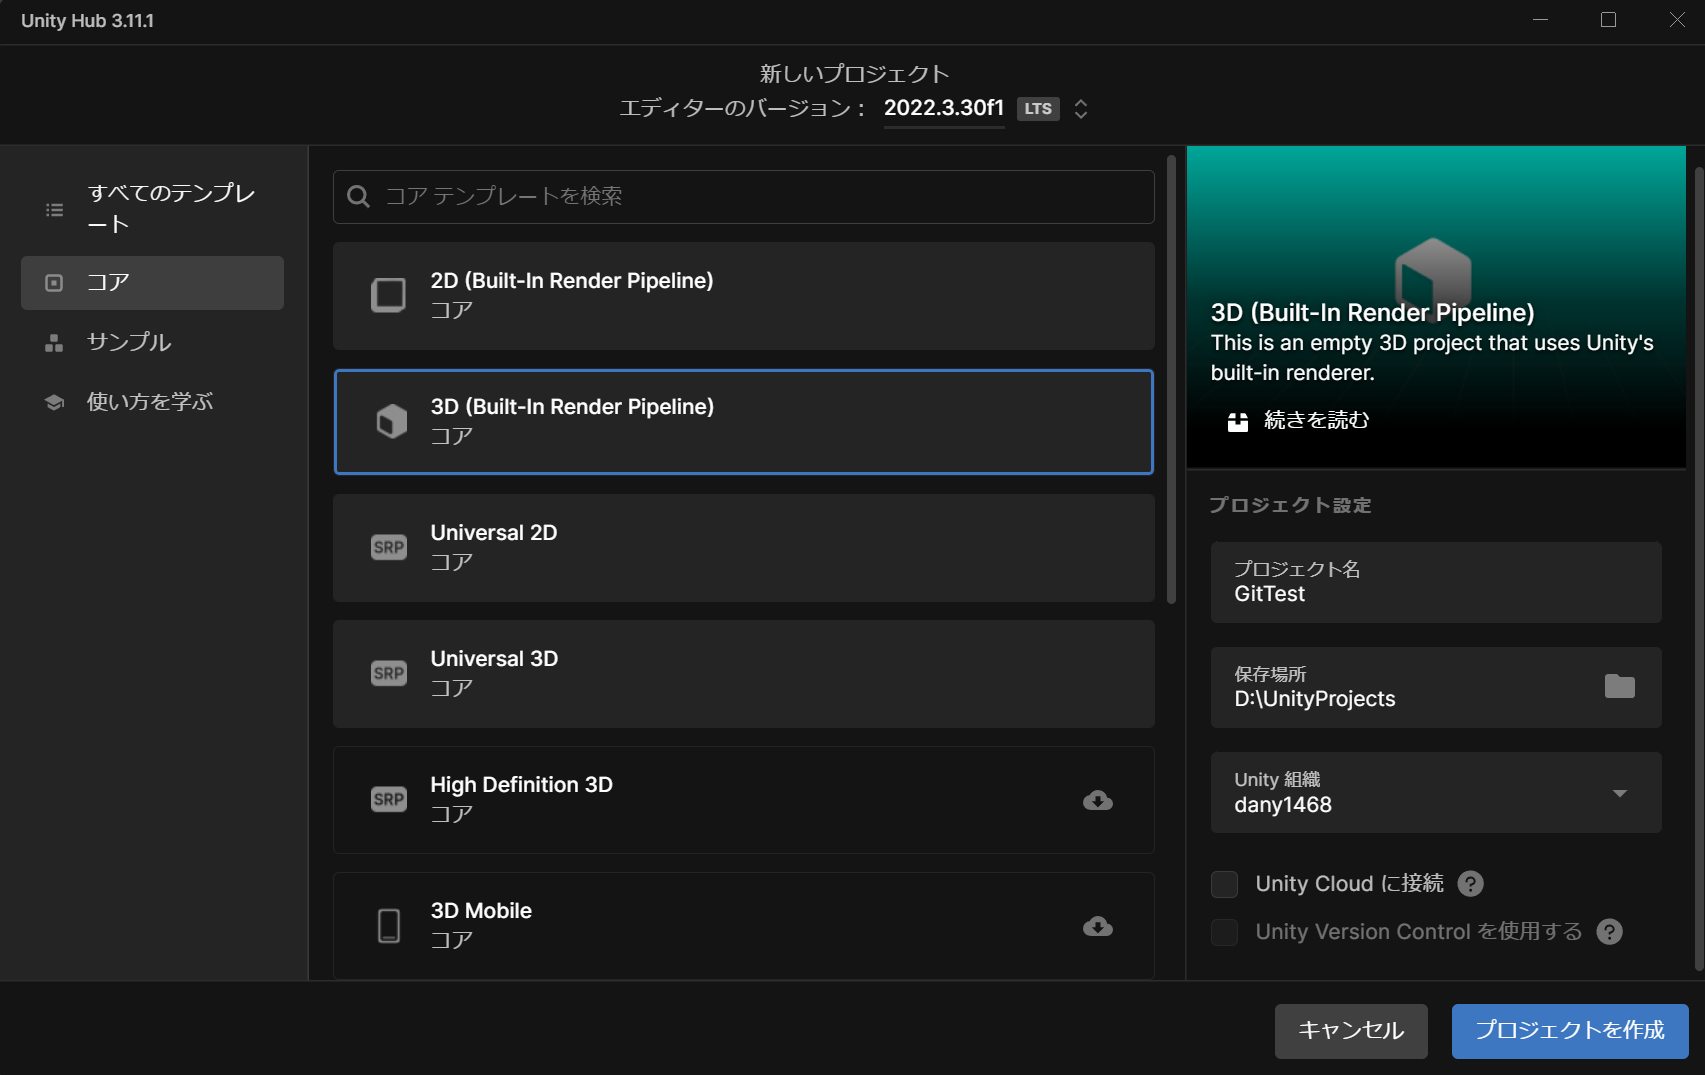Image resolution: width=1705 pixels, height=1075 pixels.
Task: Focus the コア テンプレートを検索 search field
Action: click(743, 196)
